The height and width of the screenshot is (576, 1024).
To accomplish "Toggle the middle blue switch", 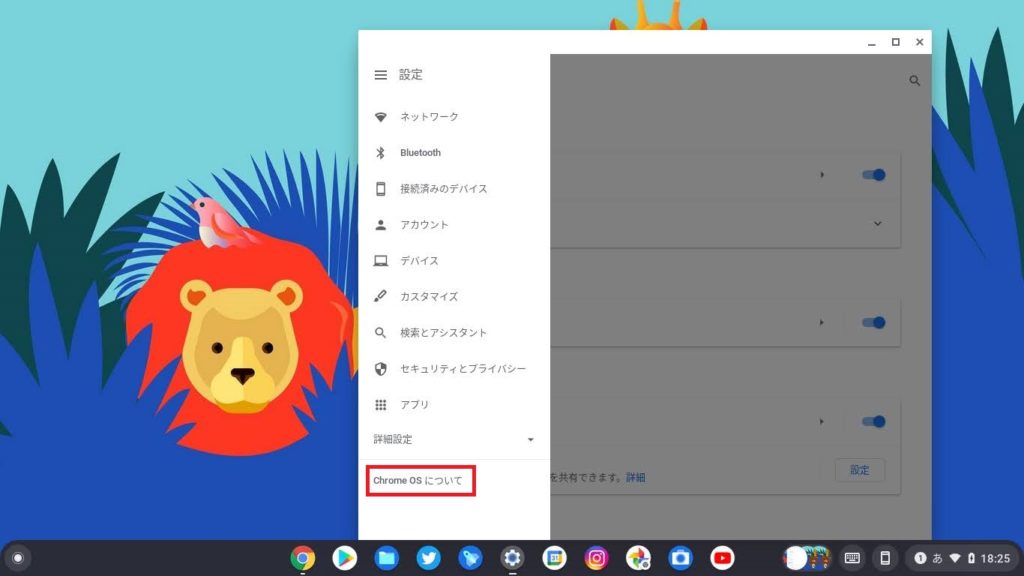I will pyautogui.click(x=873, y=322).
